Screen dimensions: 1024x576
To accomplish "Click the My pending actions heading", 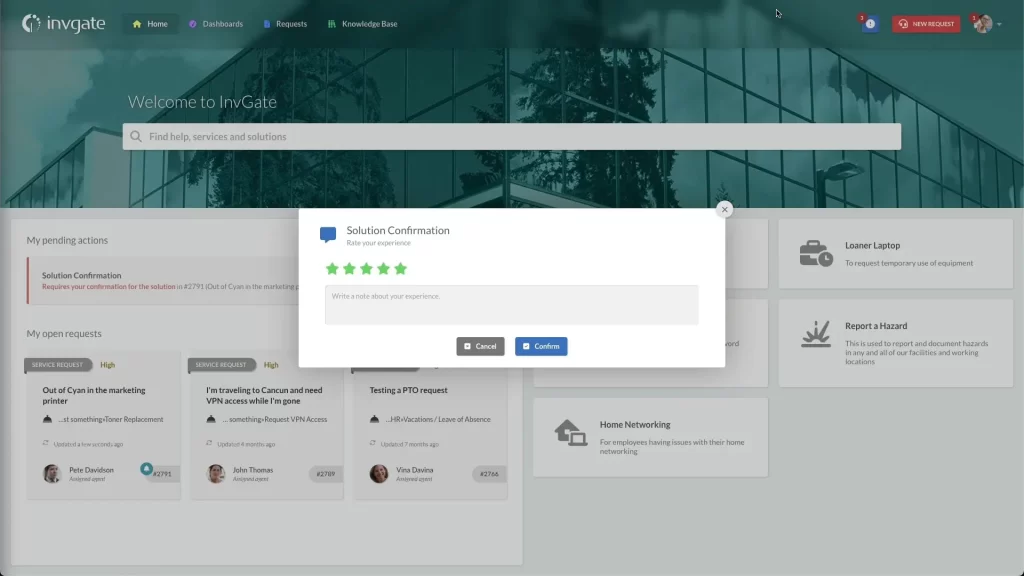I will (67, 240).
